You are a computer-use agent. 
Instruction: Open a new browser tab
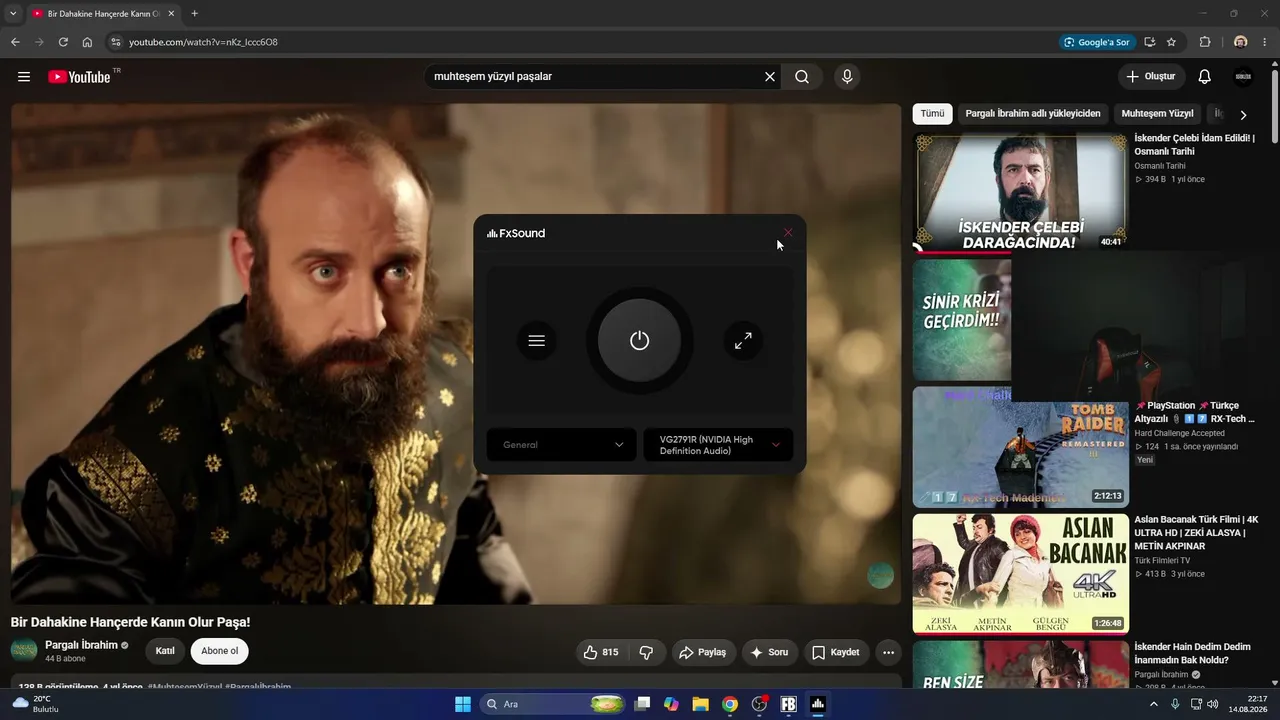click(x=194, y=14)
